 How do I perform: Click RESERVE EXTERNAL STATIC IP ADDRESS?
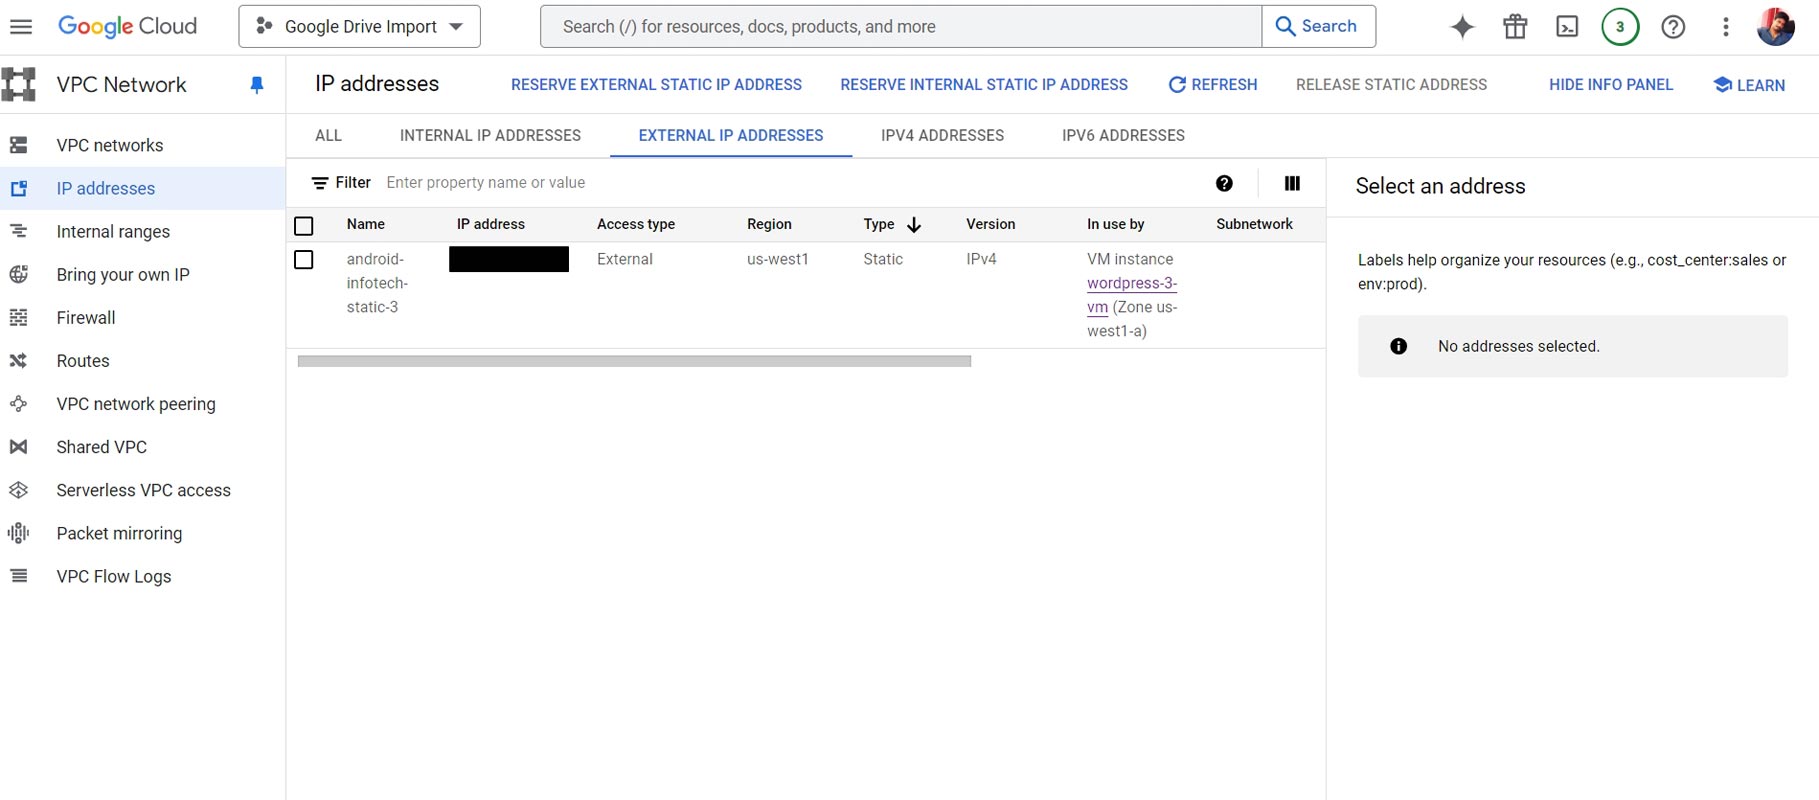pyautogui.click(x=656, y=85)
